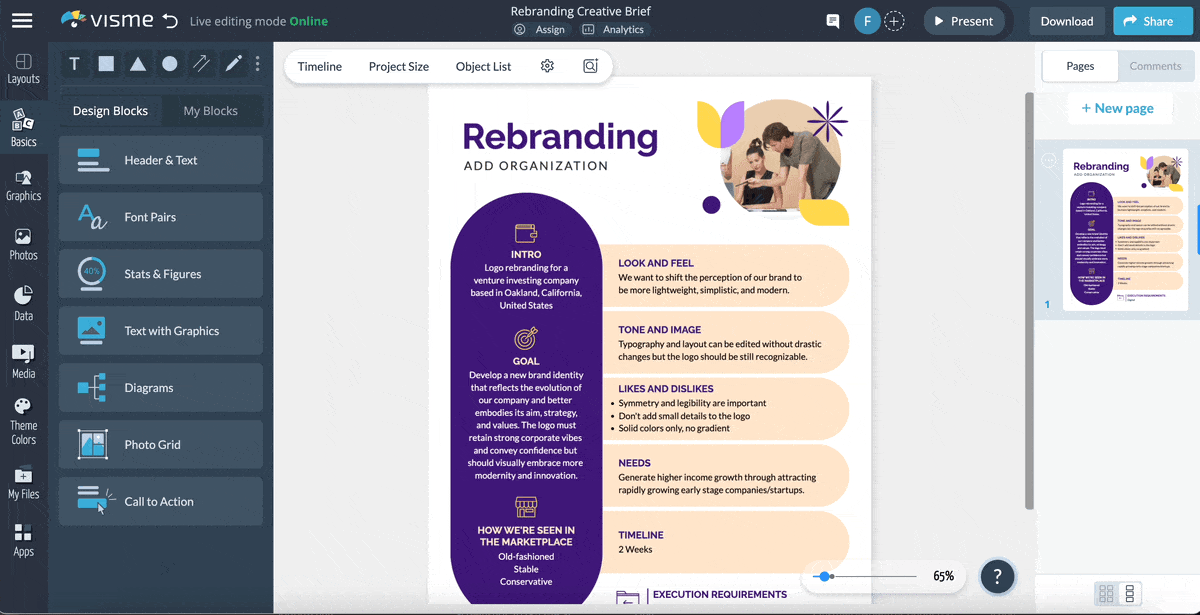Click the Download button

pos(1066,21)
